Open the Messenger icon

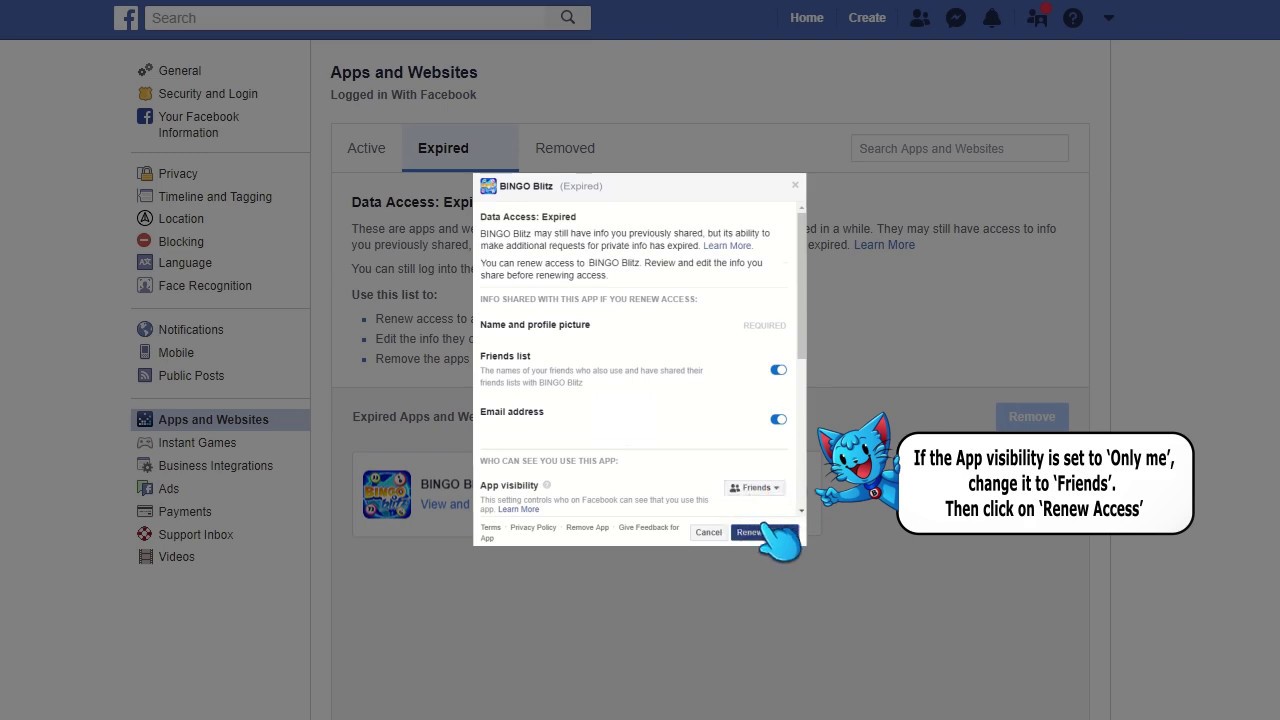pos(956,18)
